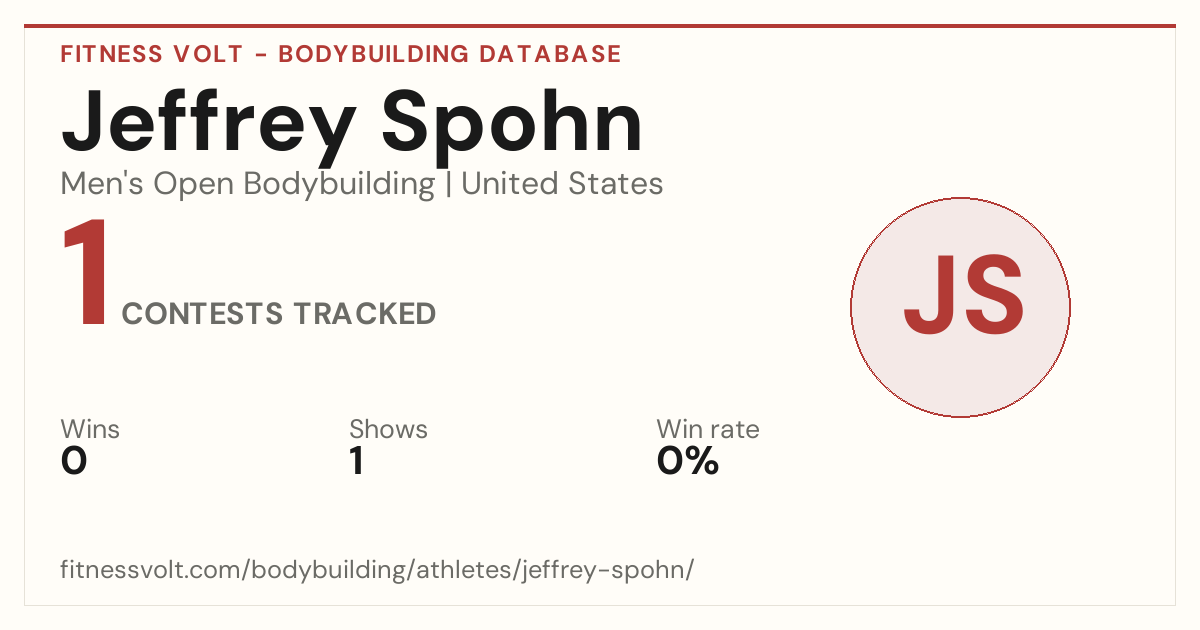The height and width of the screenshot is (630, 1200).
Task: Click the Shows value 1
Action: 356,461
